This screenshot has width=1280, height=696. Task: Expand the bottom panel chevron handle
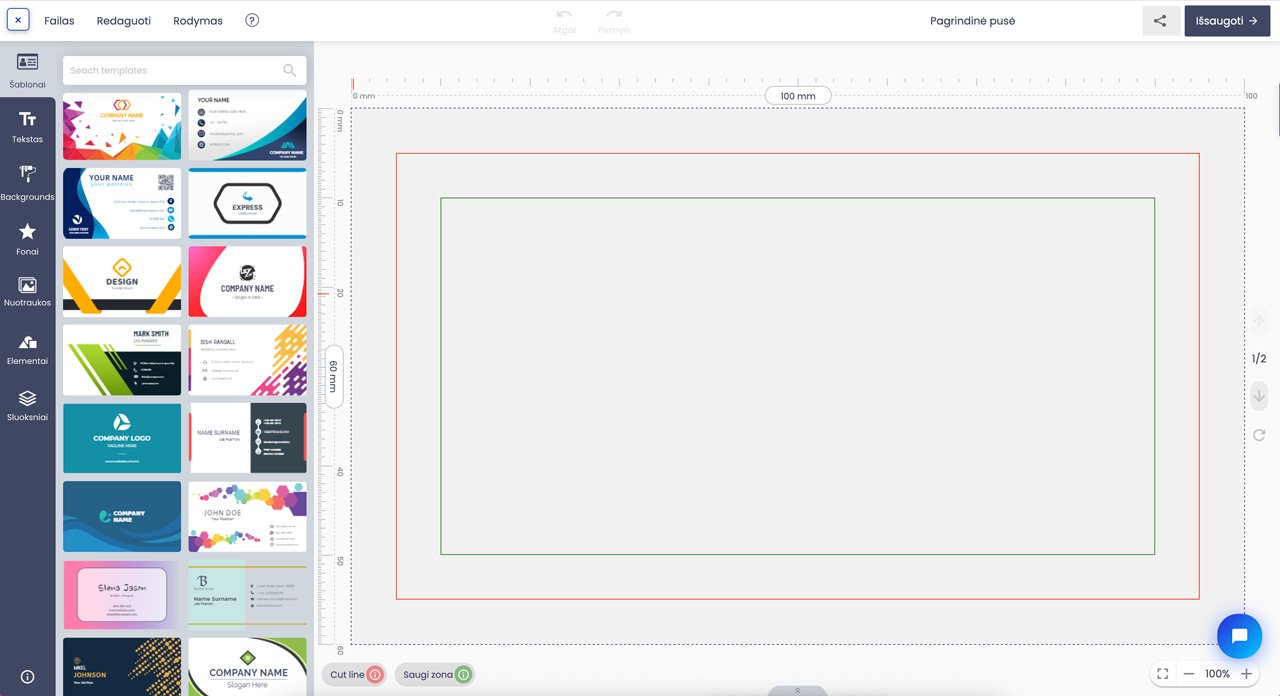point(797,690)
